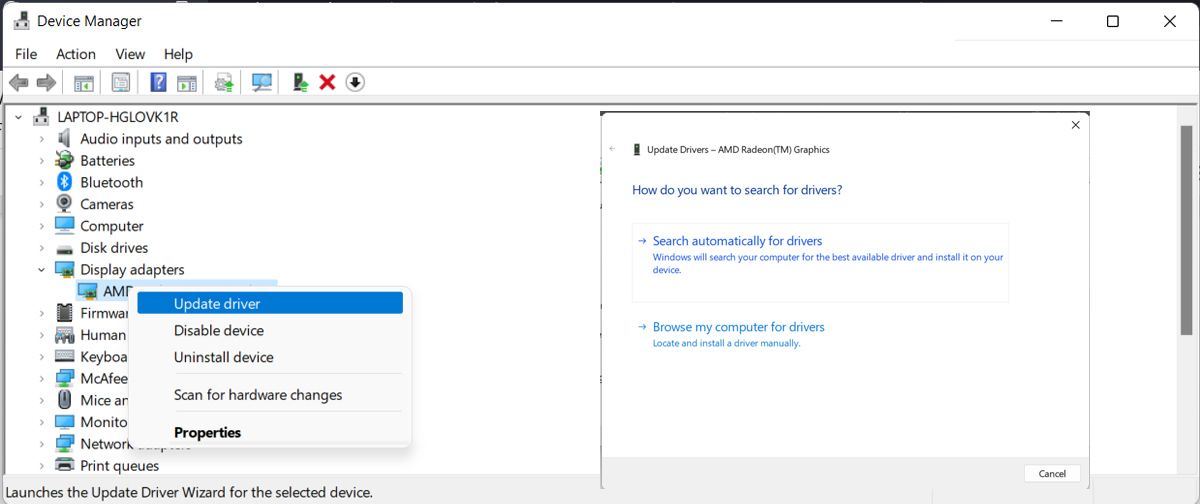The height and width of the screenshot is (504, 1200).
Task: Click the Keyboards category icon
Action: coord(65,357)
